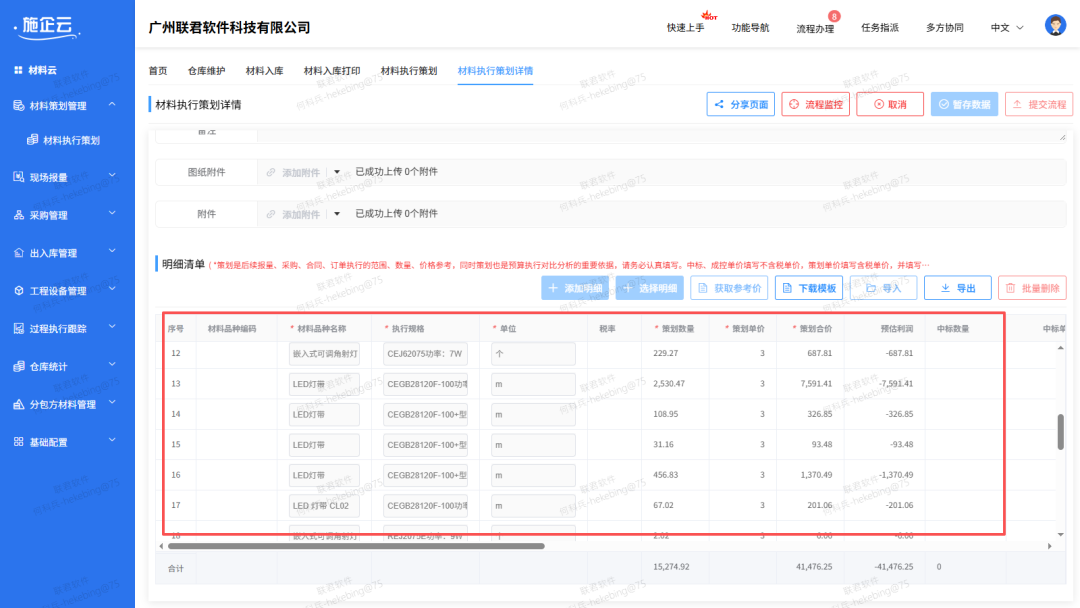Switch to the 首页 tab
This screenshot has height=608, width=1080.
coord(158,71)
